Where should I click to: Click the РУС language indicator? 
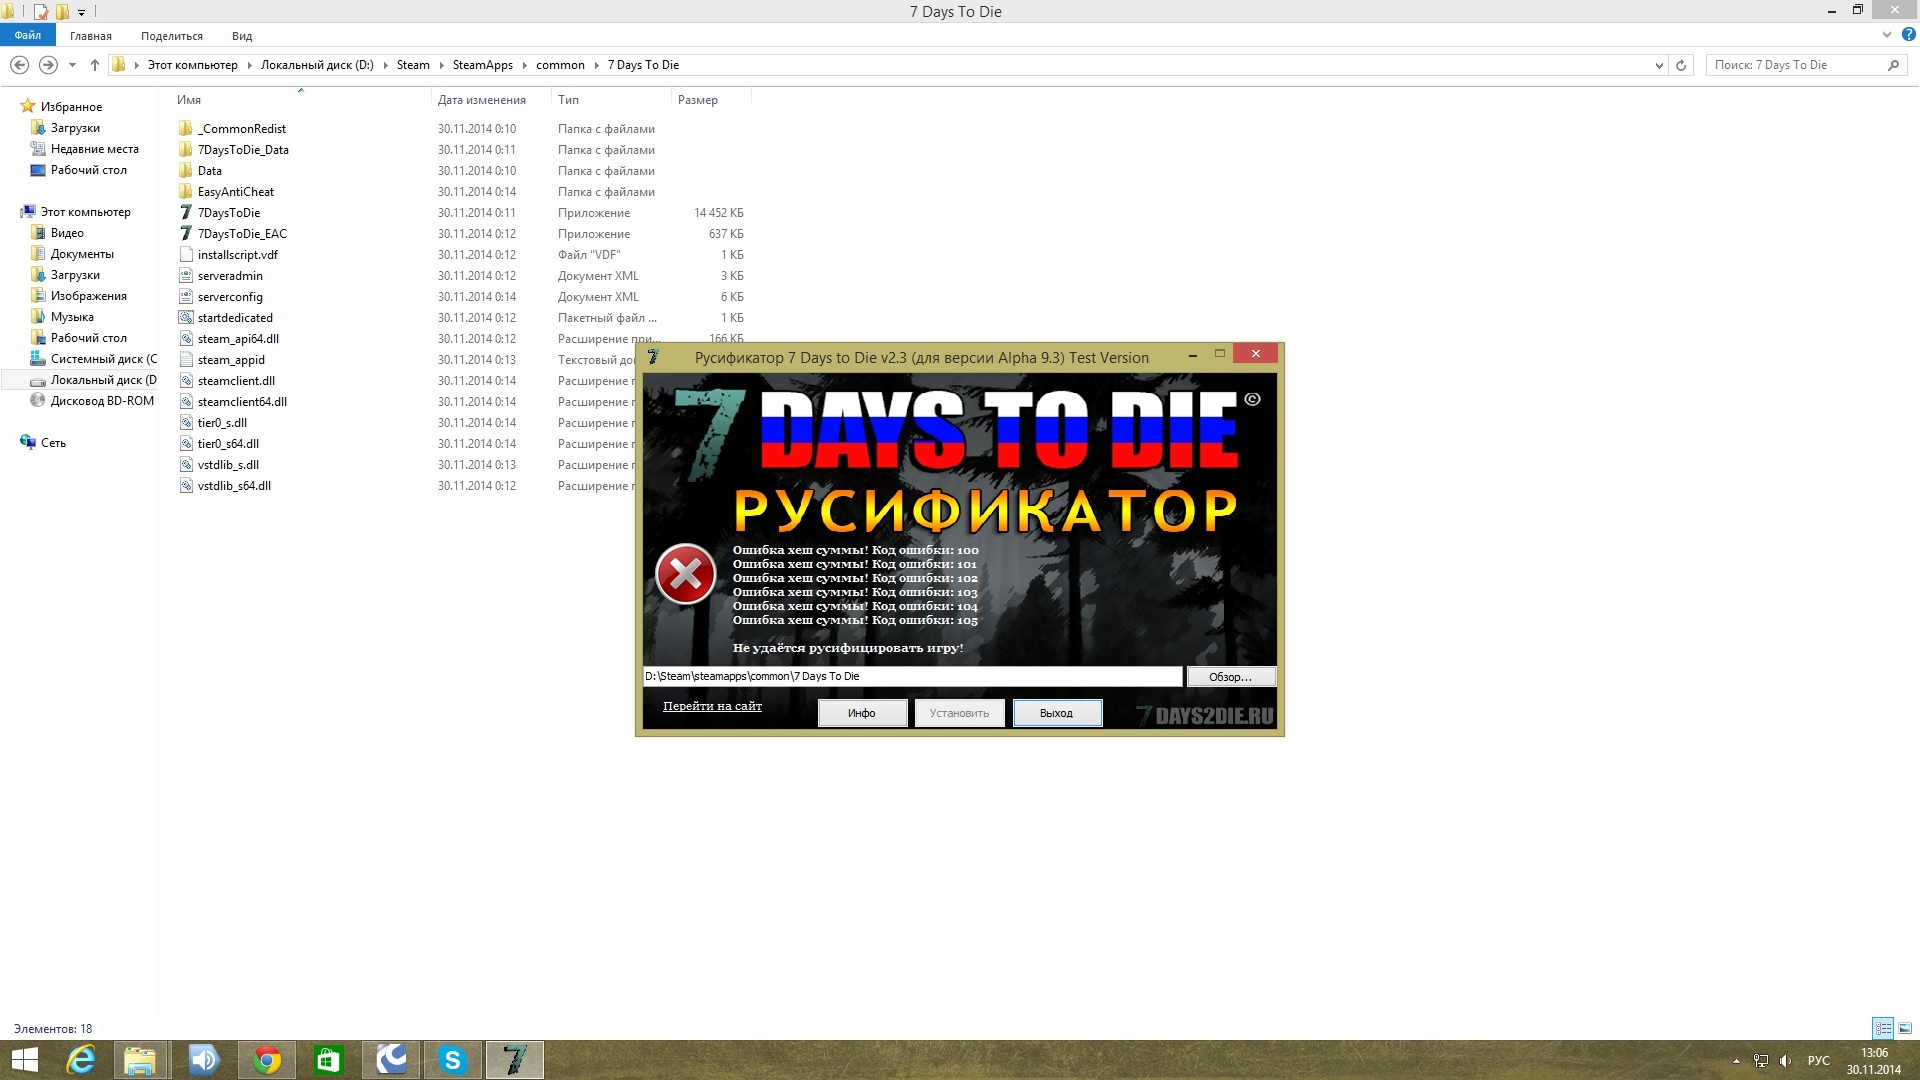pyautogui.click(x=1819, y=1061)
